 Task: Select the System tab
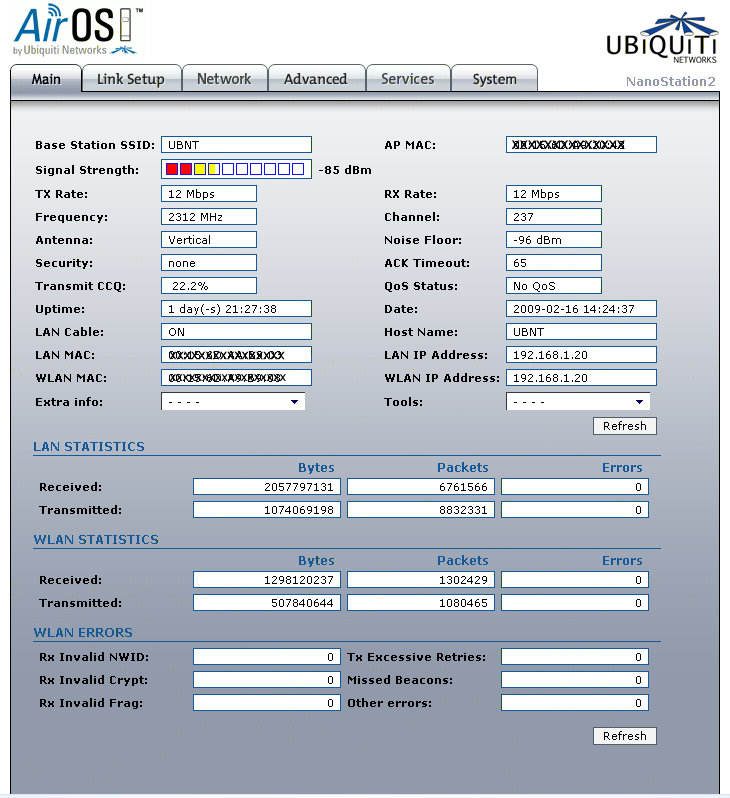494,79
